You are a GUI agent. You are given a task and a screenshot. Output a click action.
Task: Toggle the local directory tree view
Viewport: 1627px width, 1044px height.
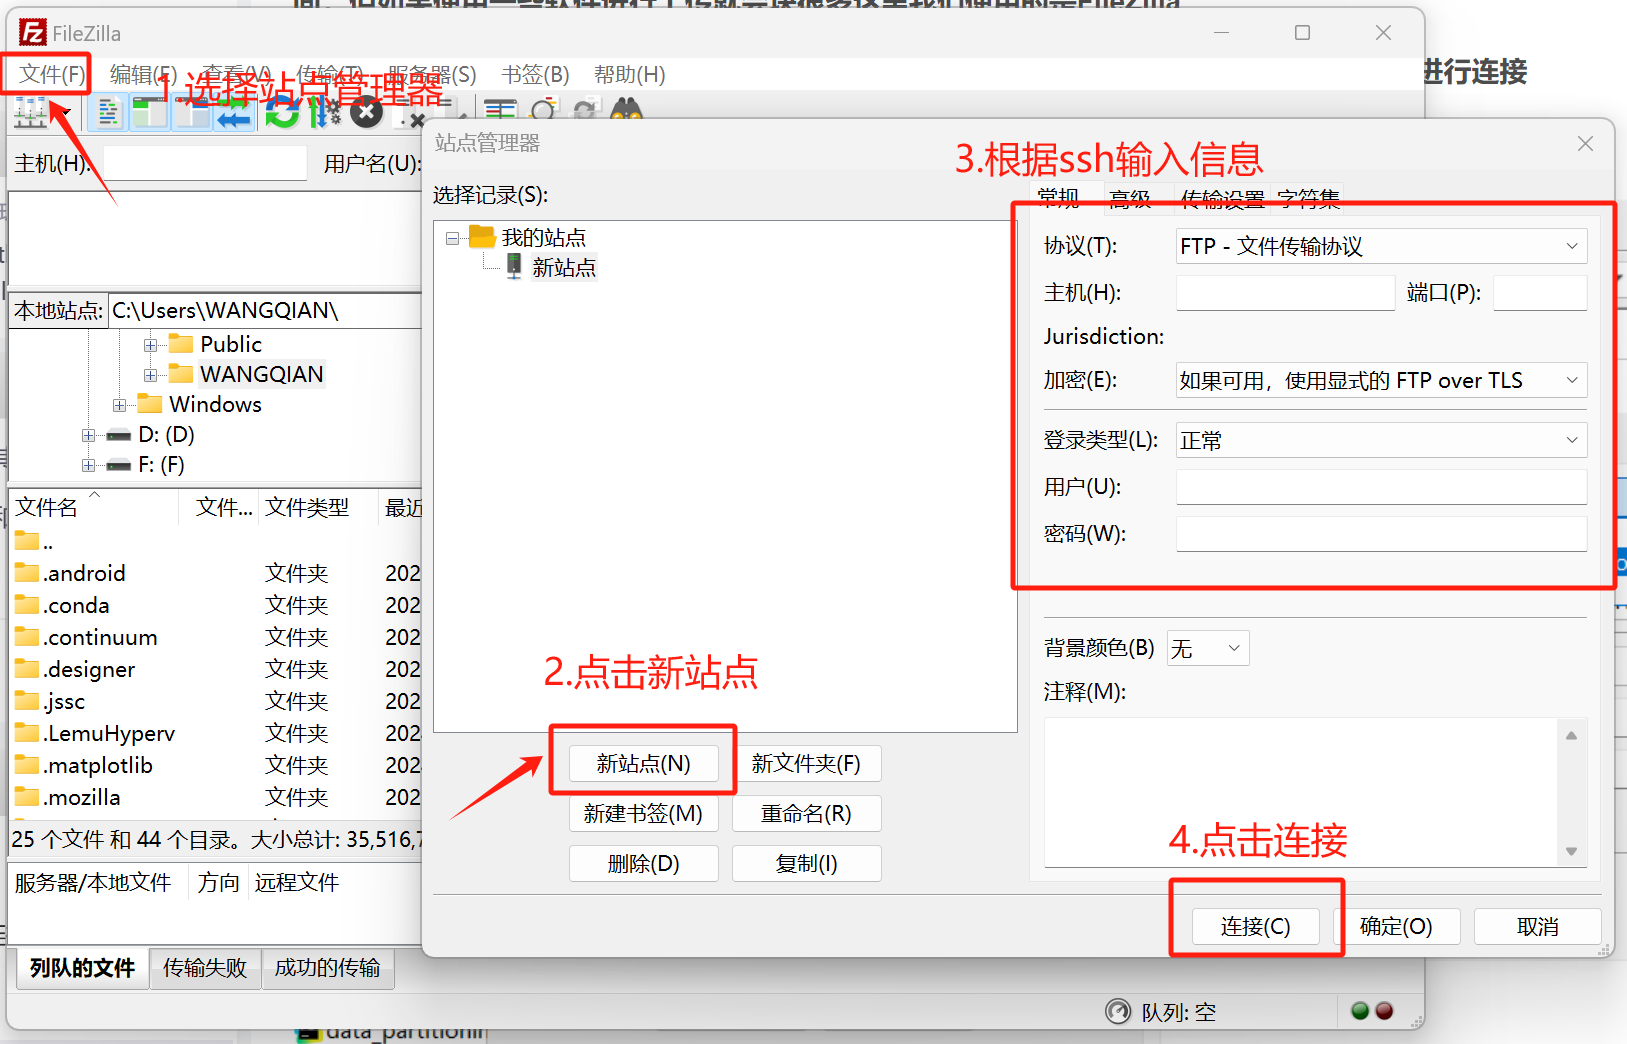[150, 113]
